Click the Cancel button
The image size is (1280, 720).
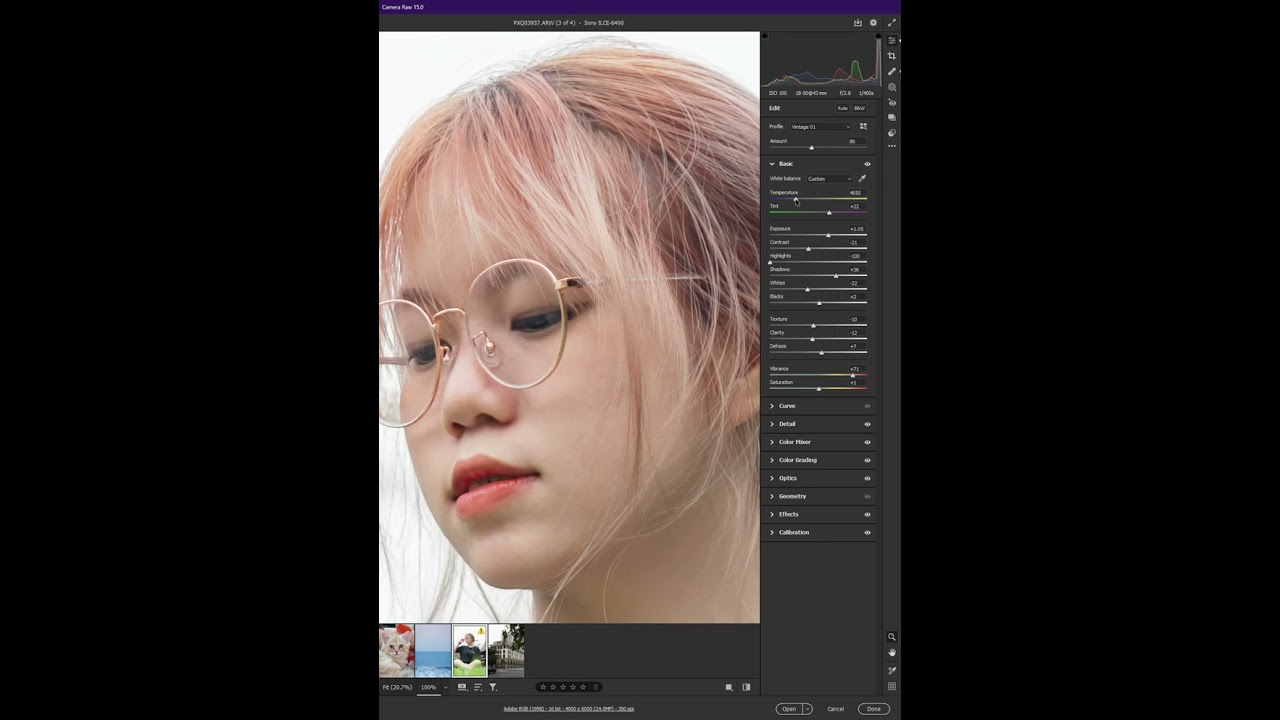coord(835,709)
